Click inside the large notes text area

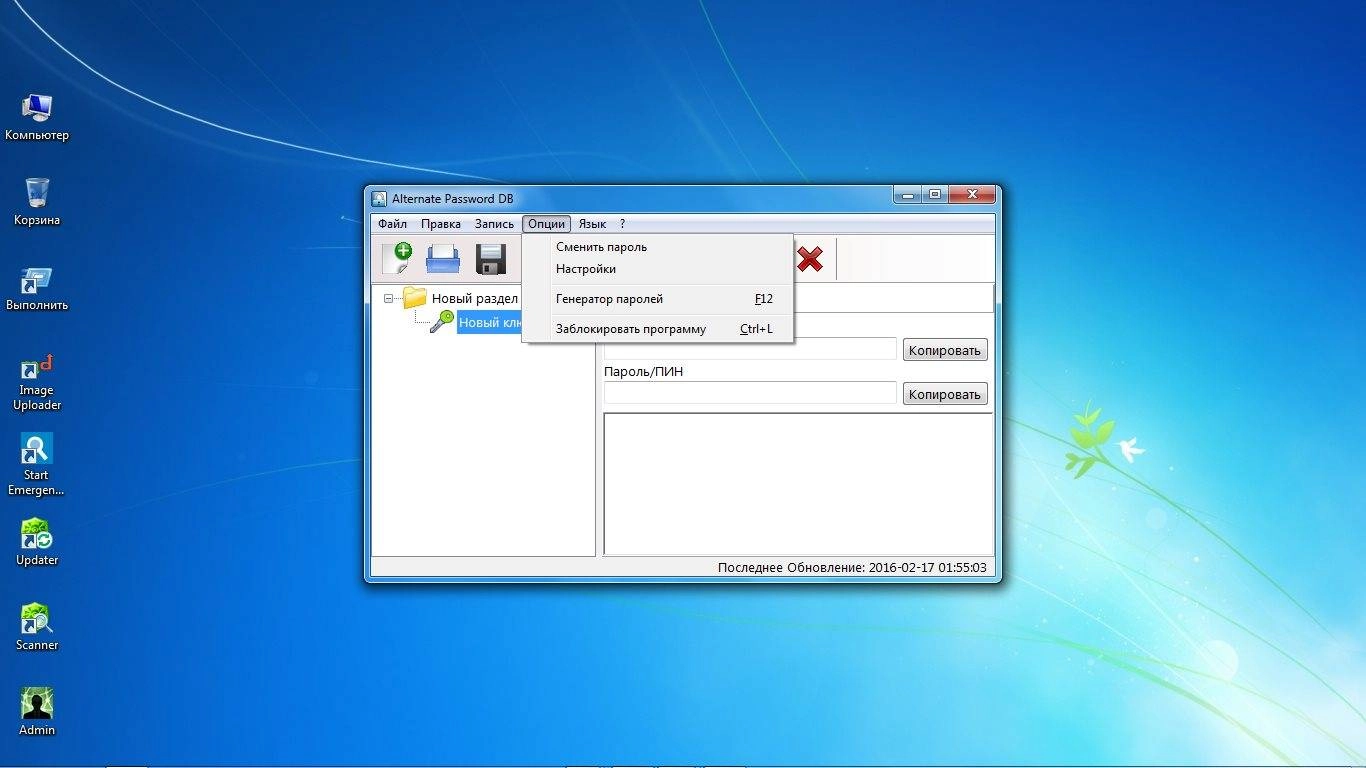point(798,483)
